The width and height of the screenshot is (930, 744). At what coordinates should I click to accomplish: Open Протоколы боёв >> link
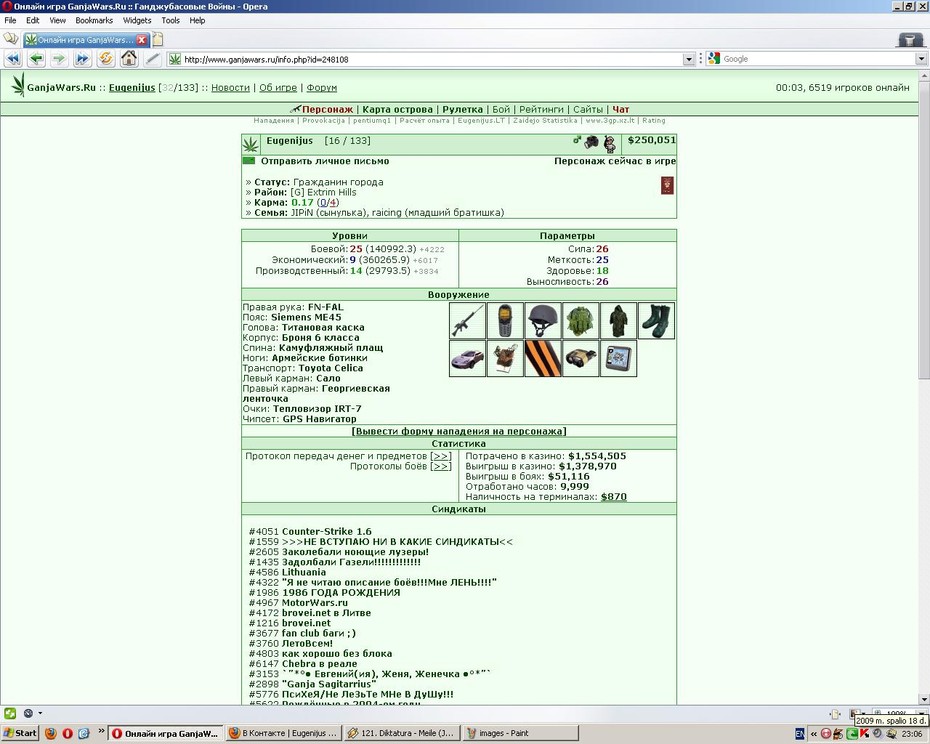click(441, 466)
